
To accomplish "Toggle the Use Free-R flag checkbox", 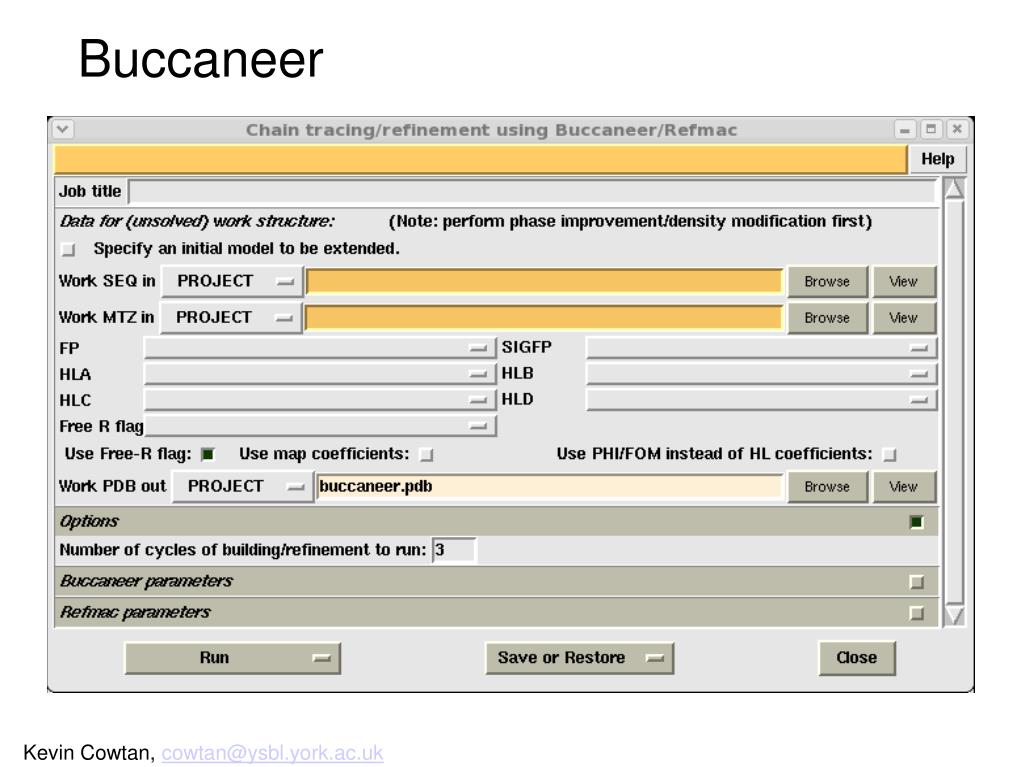I will [207, 455].
